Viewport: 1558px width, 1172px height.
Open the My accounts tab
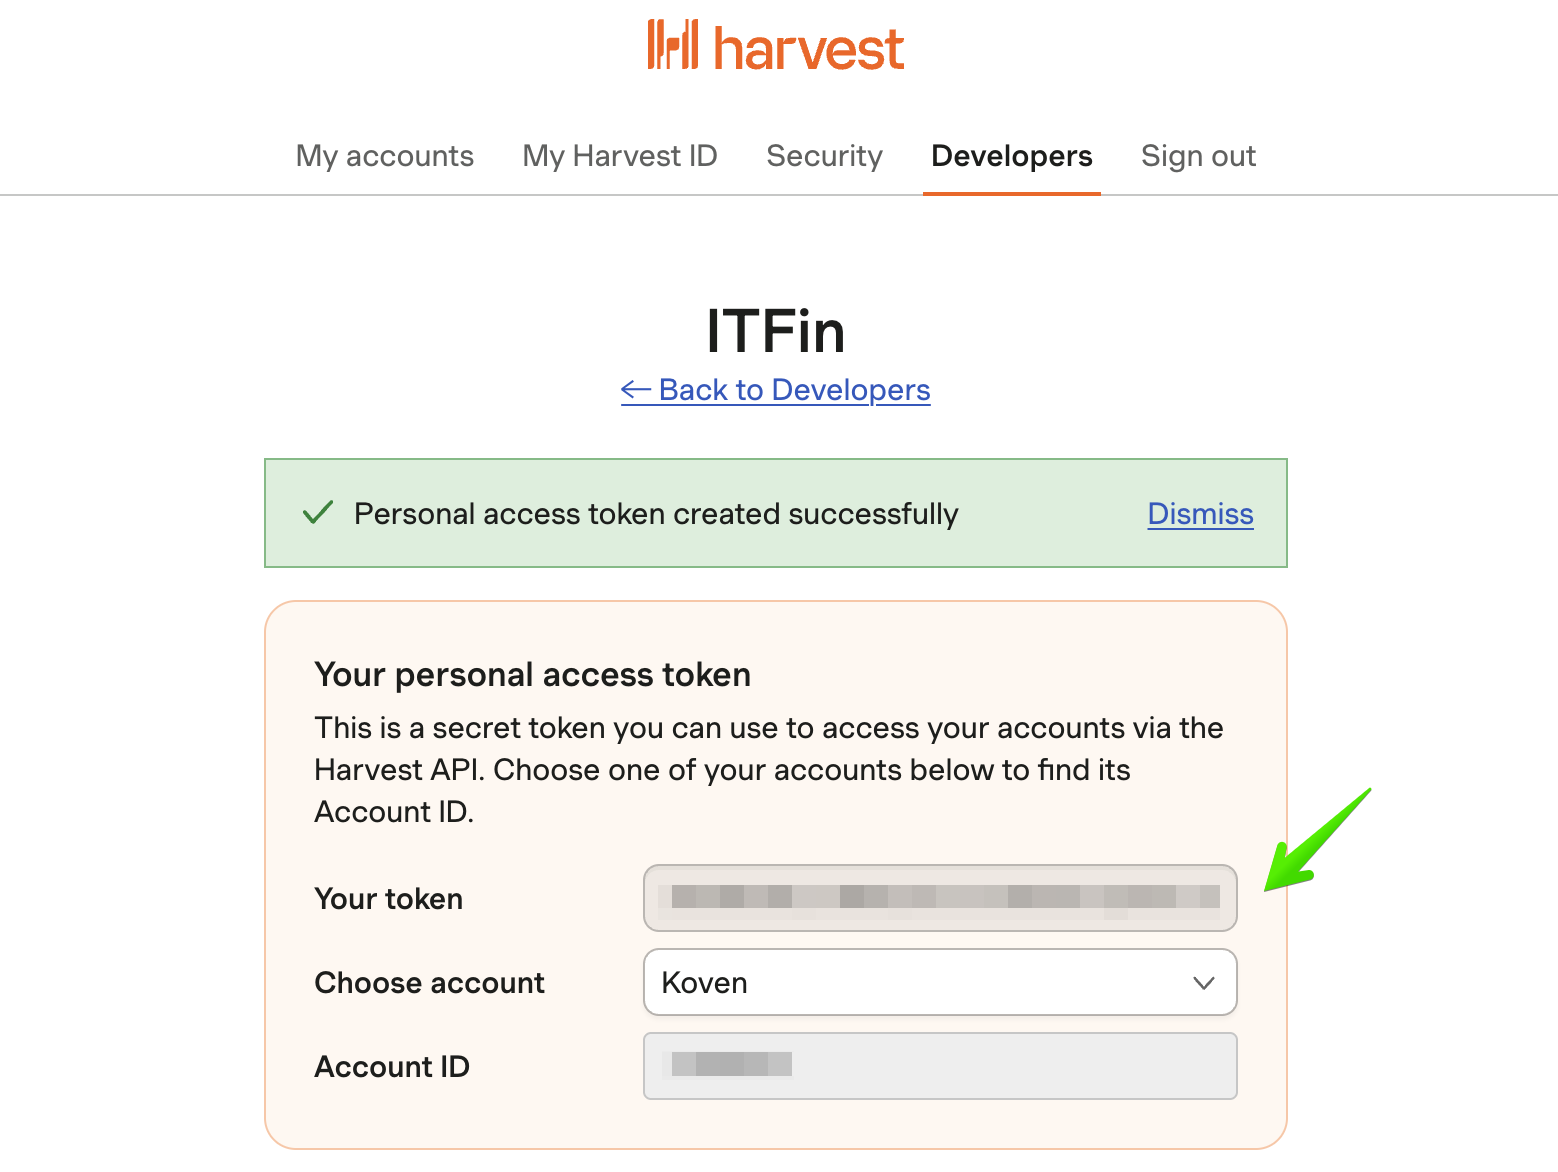385,156
